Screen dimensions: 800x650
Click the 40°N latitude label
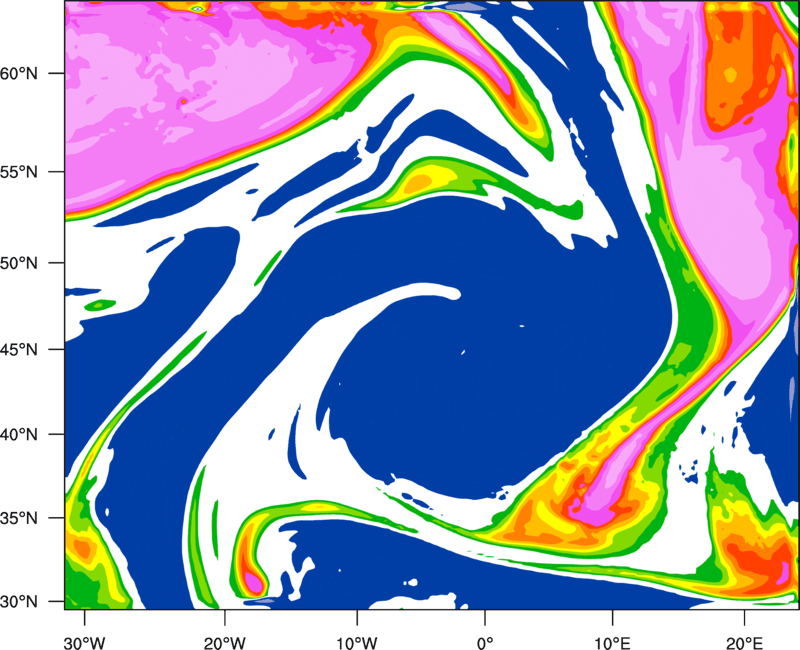[x=19, y=435]
